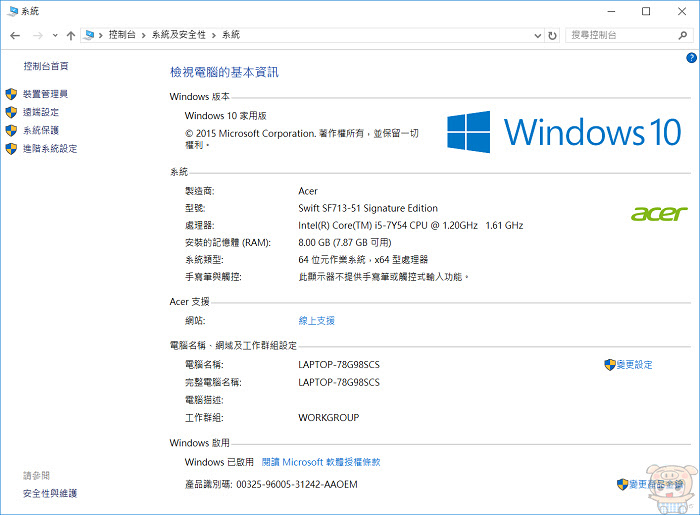
Task: Click the 搜尋控制台 search field
Action: tap(629, 35)
